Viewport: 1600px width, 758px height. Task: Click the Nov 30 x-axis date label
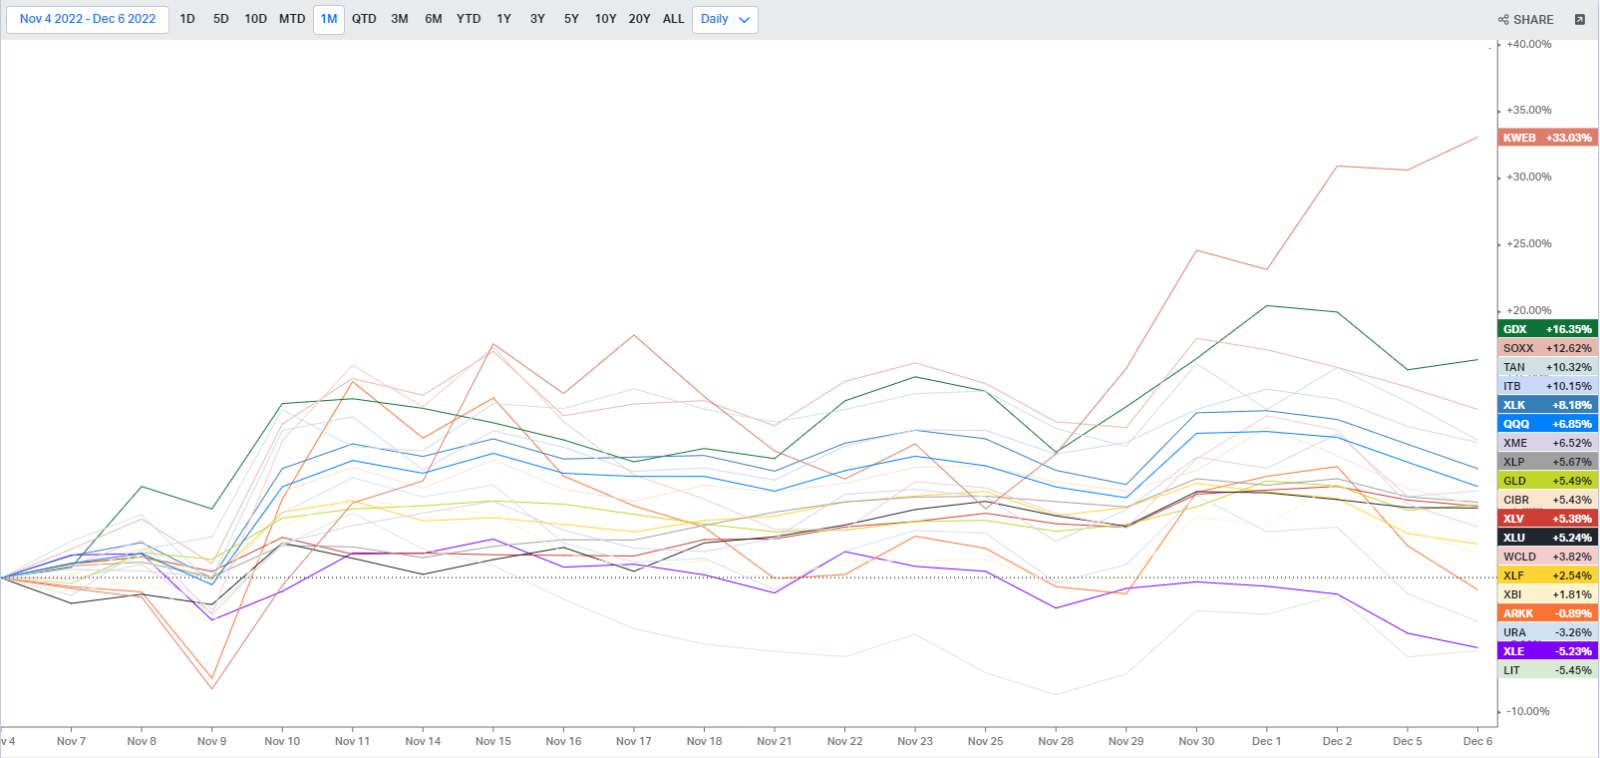1196,741
